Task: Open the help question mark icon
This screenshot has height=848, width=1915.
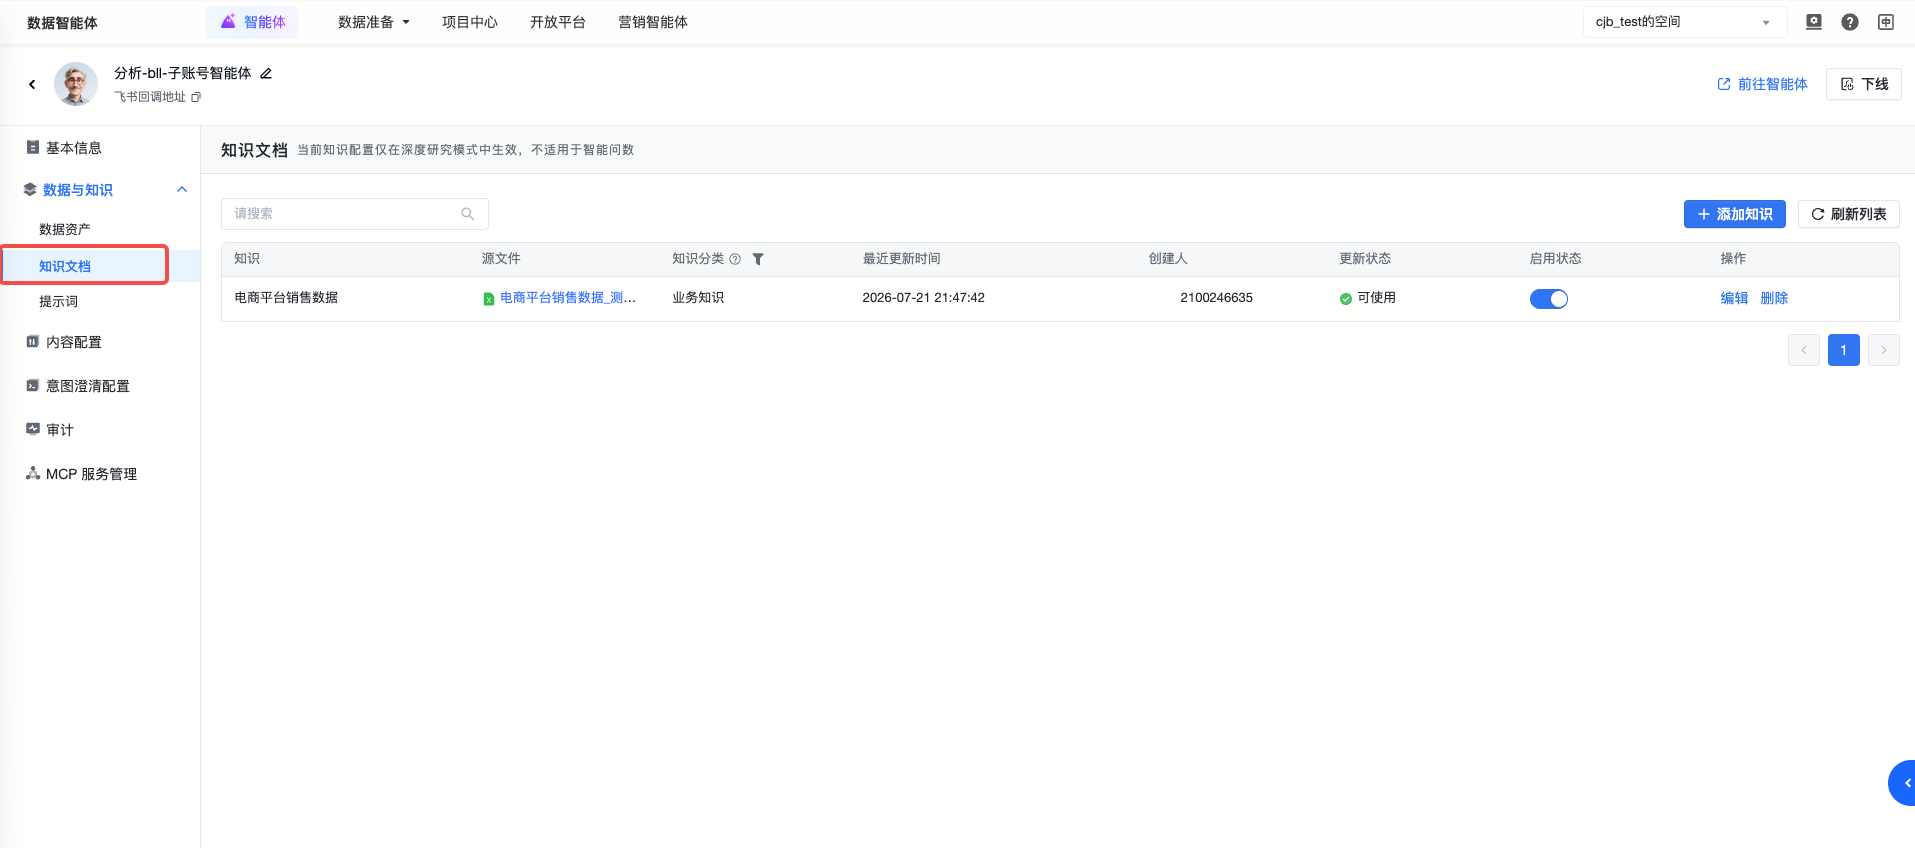Action: click(x=1850, y=22)
